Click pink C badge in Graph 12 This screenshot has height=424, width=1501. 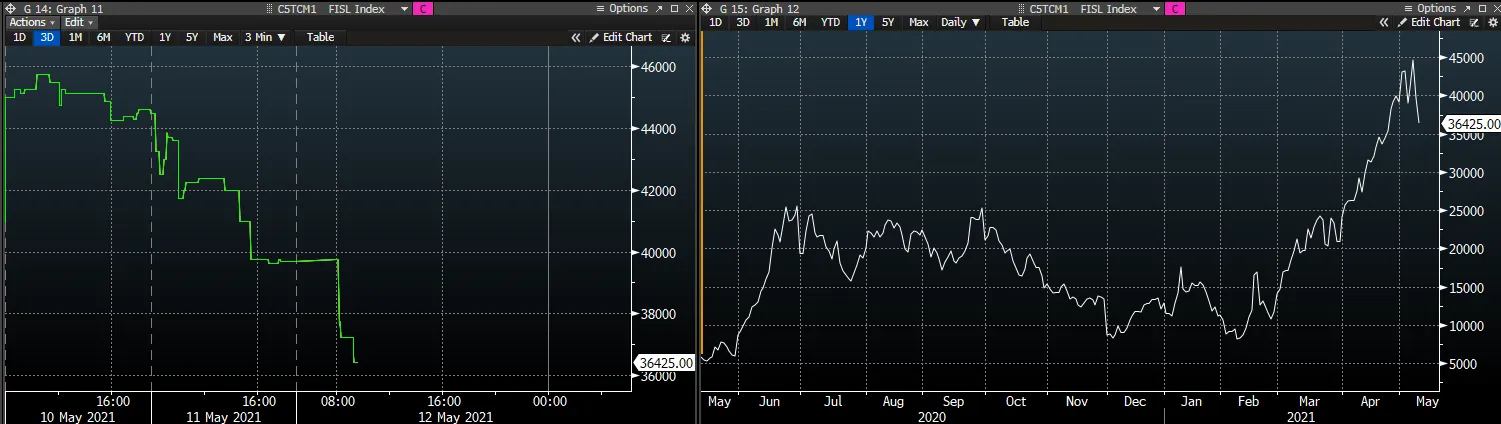click(1175, 8)
